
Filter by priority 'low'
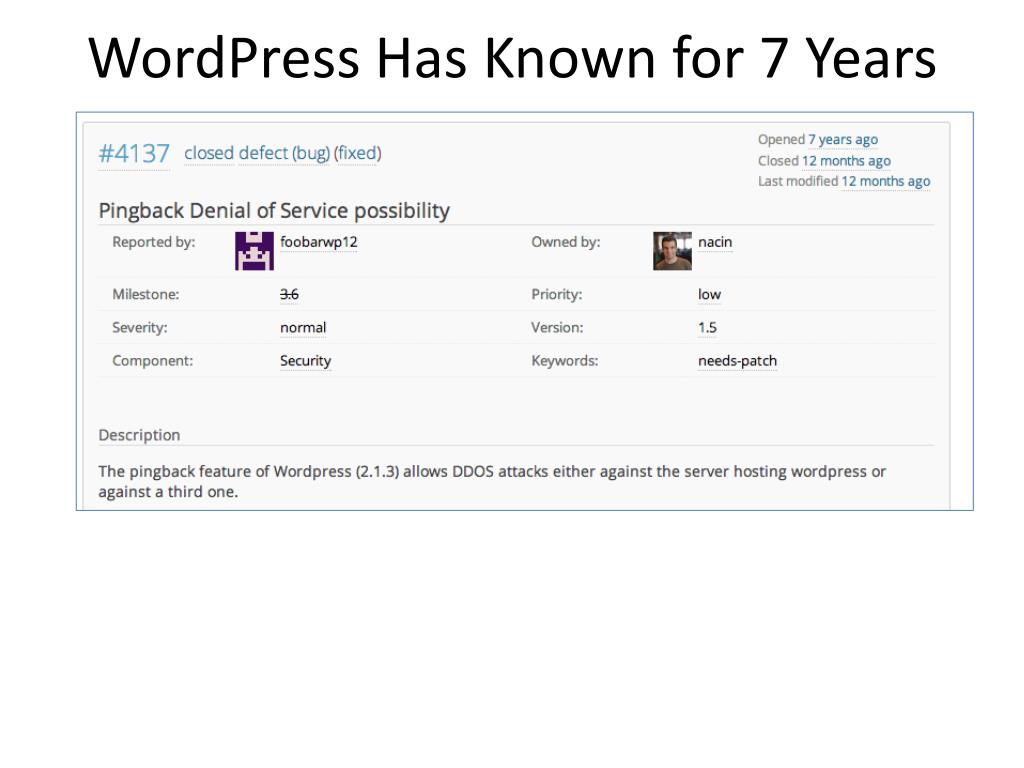click(x=709, y=295)
